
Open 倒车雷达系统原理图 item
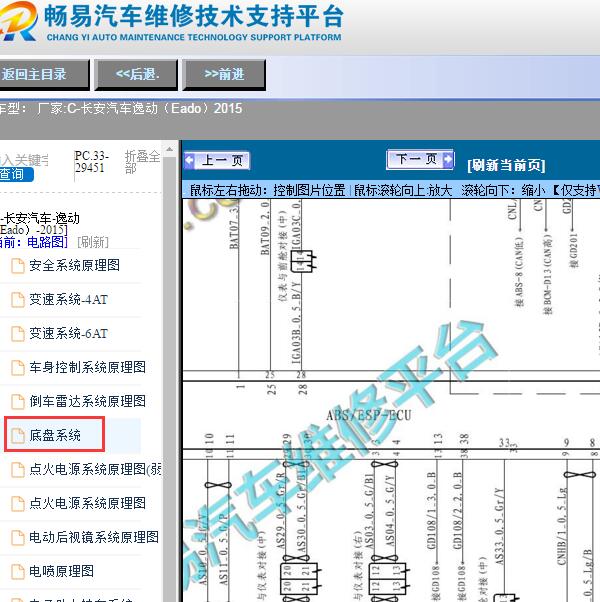click(x=88, y=401)
